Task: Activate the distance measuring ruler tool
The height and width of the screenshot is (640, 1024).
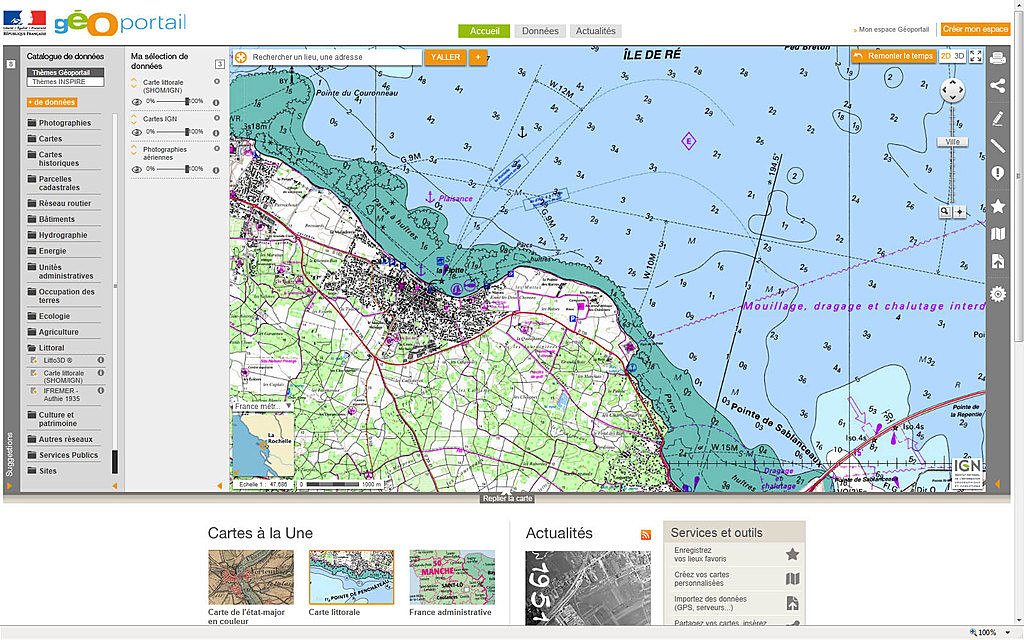Action: coord(997,146)
